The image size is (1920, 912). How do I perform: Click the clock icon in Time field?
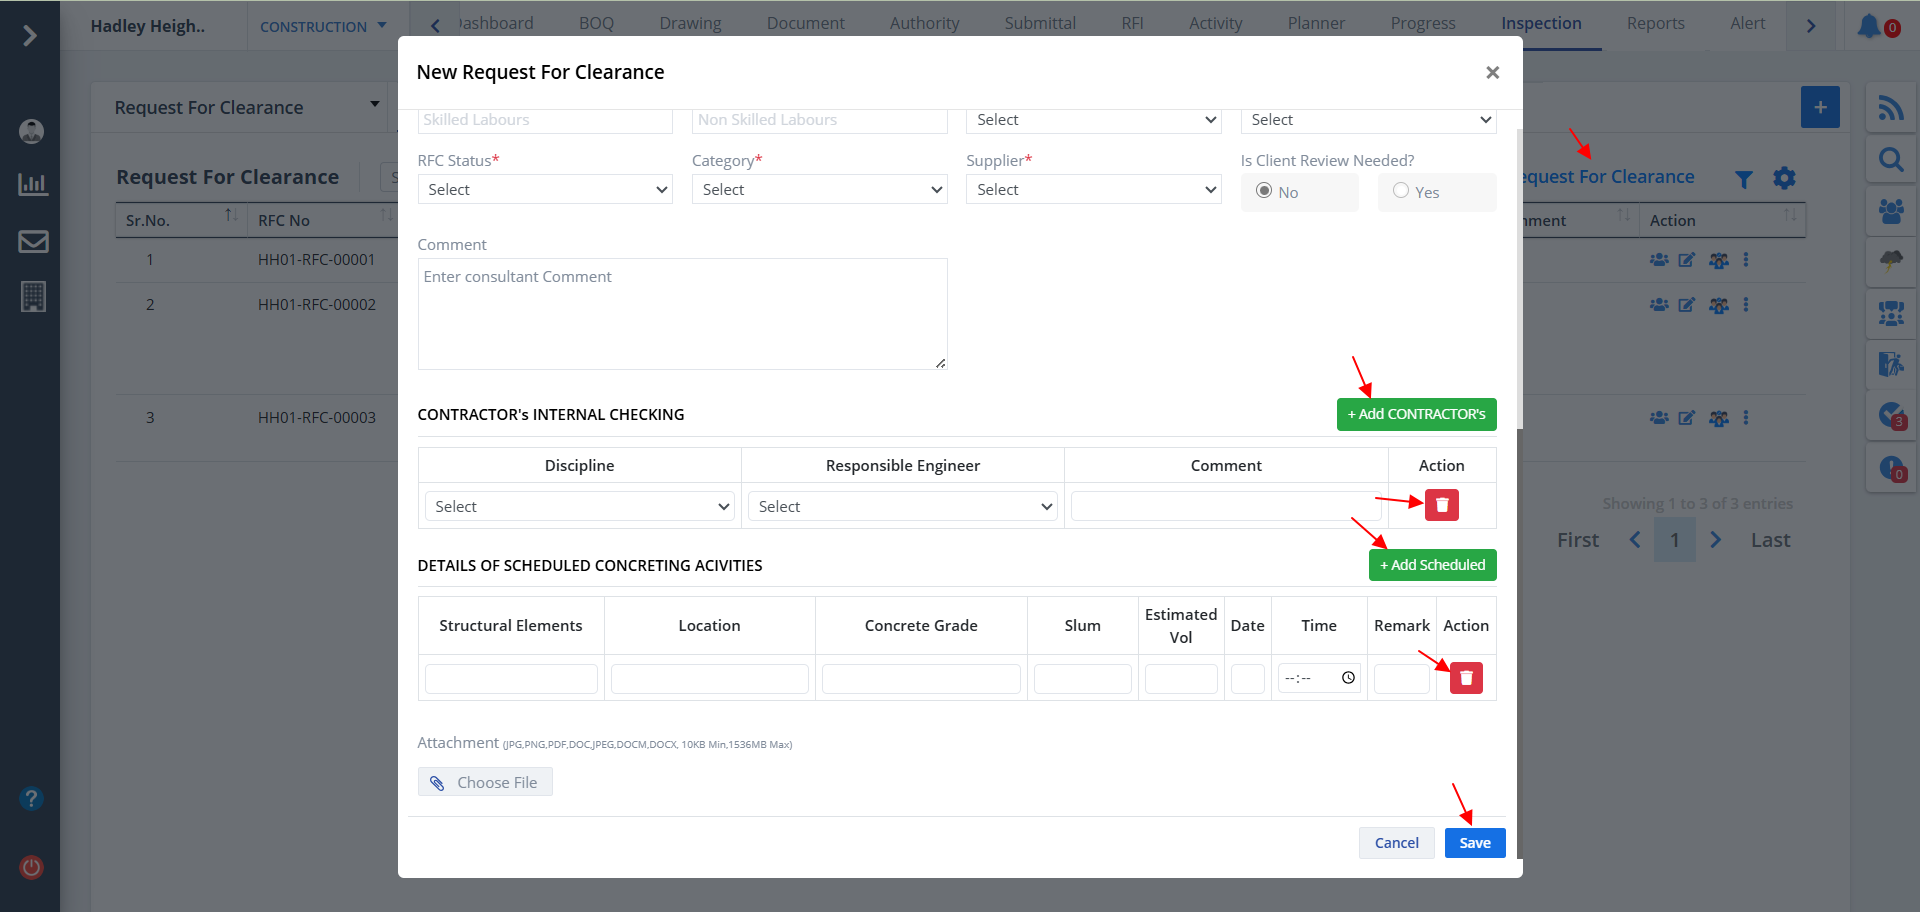pos(1348,678)
